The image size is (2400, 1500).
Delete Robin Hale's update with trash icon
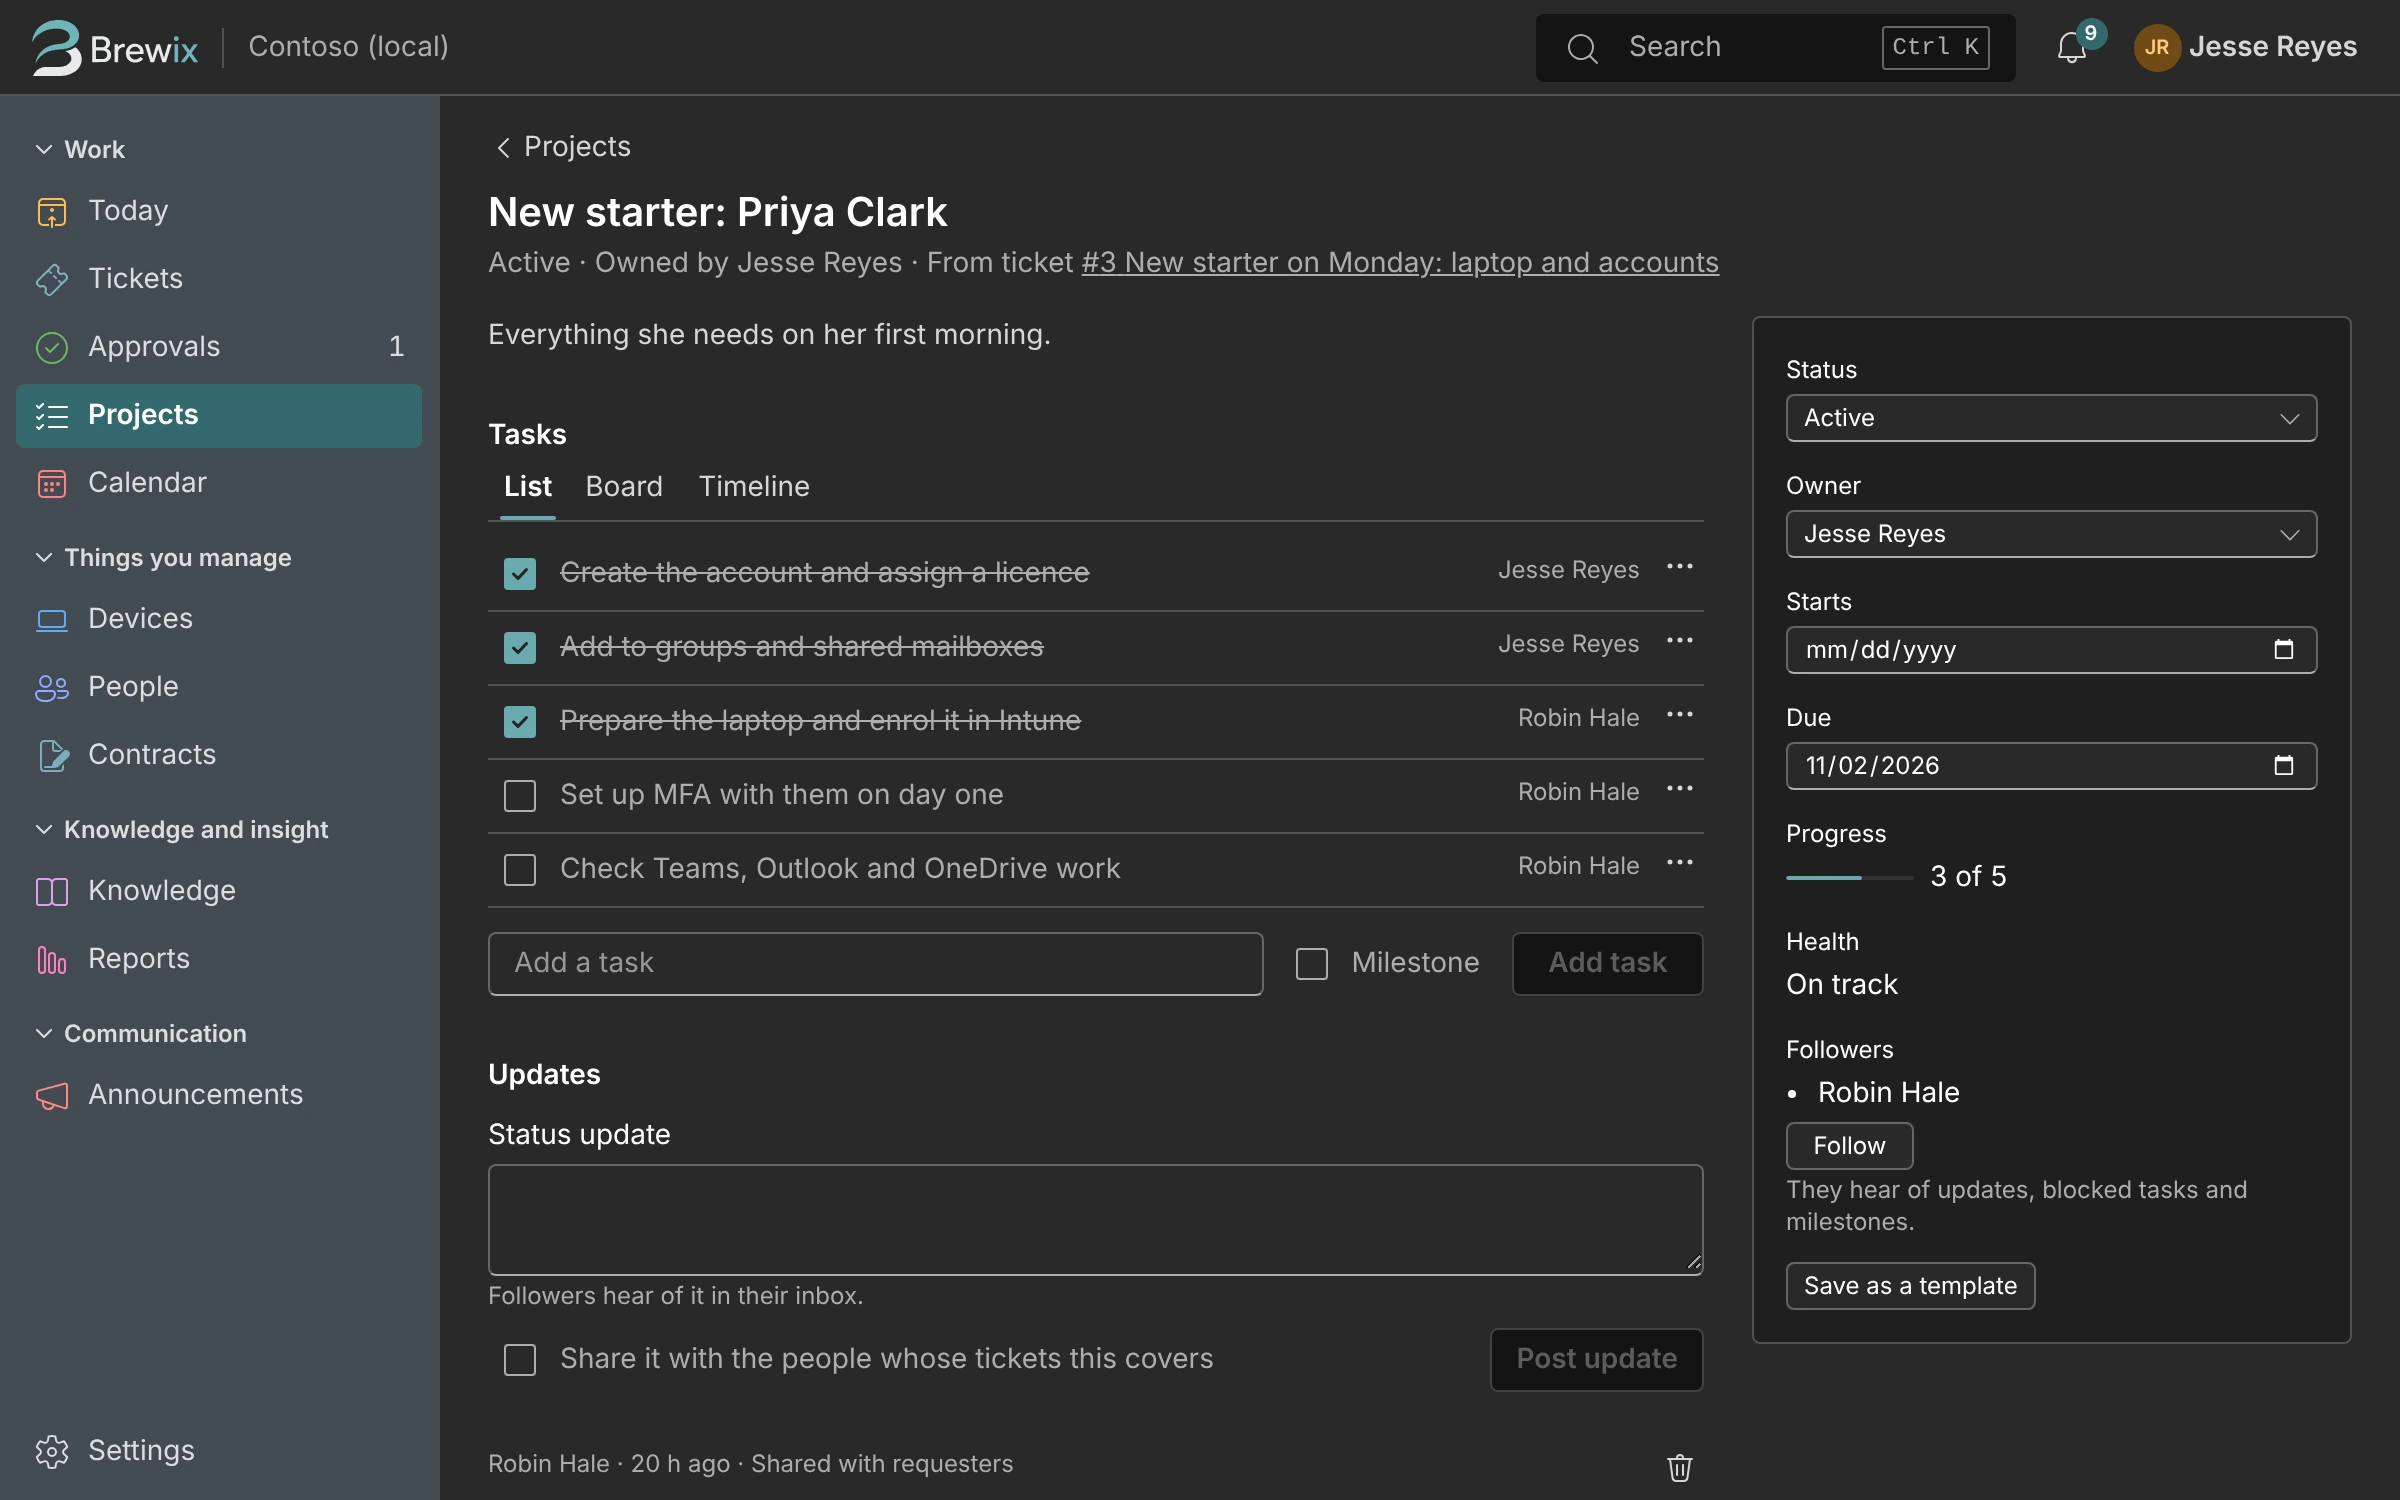coord(1680,1467)
